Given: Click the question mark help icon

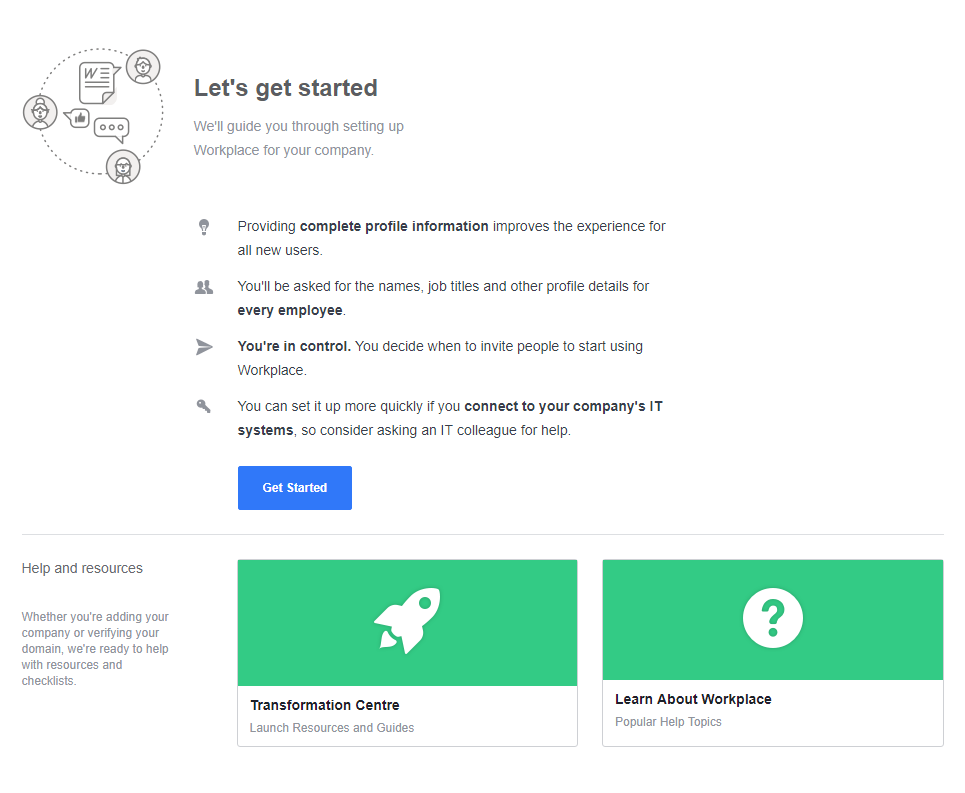Looking at the screenshot, I should click(773, 618).
